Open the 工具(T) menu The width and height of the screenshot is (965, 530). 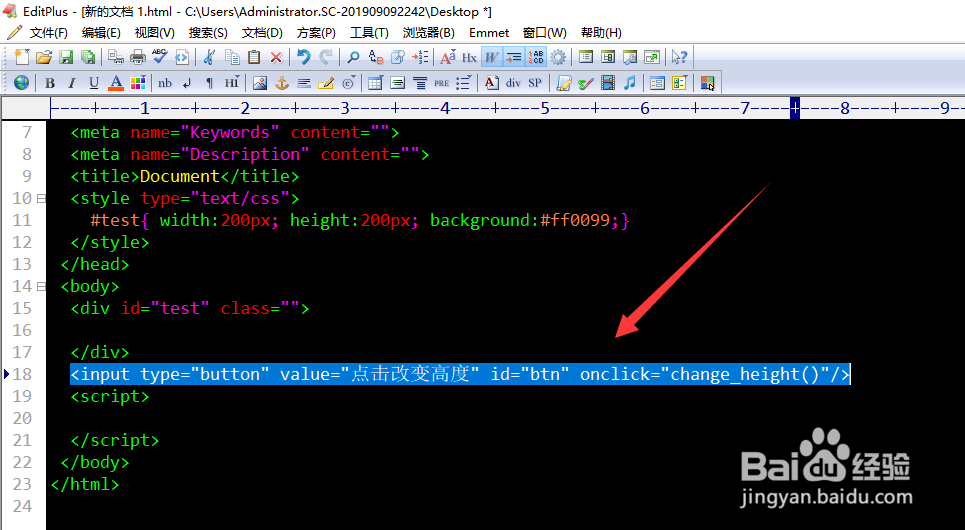369,33
